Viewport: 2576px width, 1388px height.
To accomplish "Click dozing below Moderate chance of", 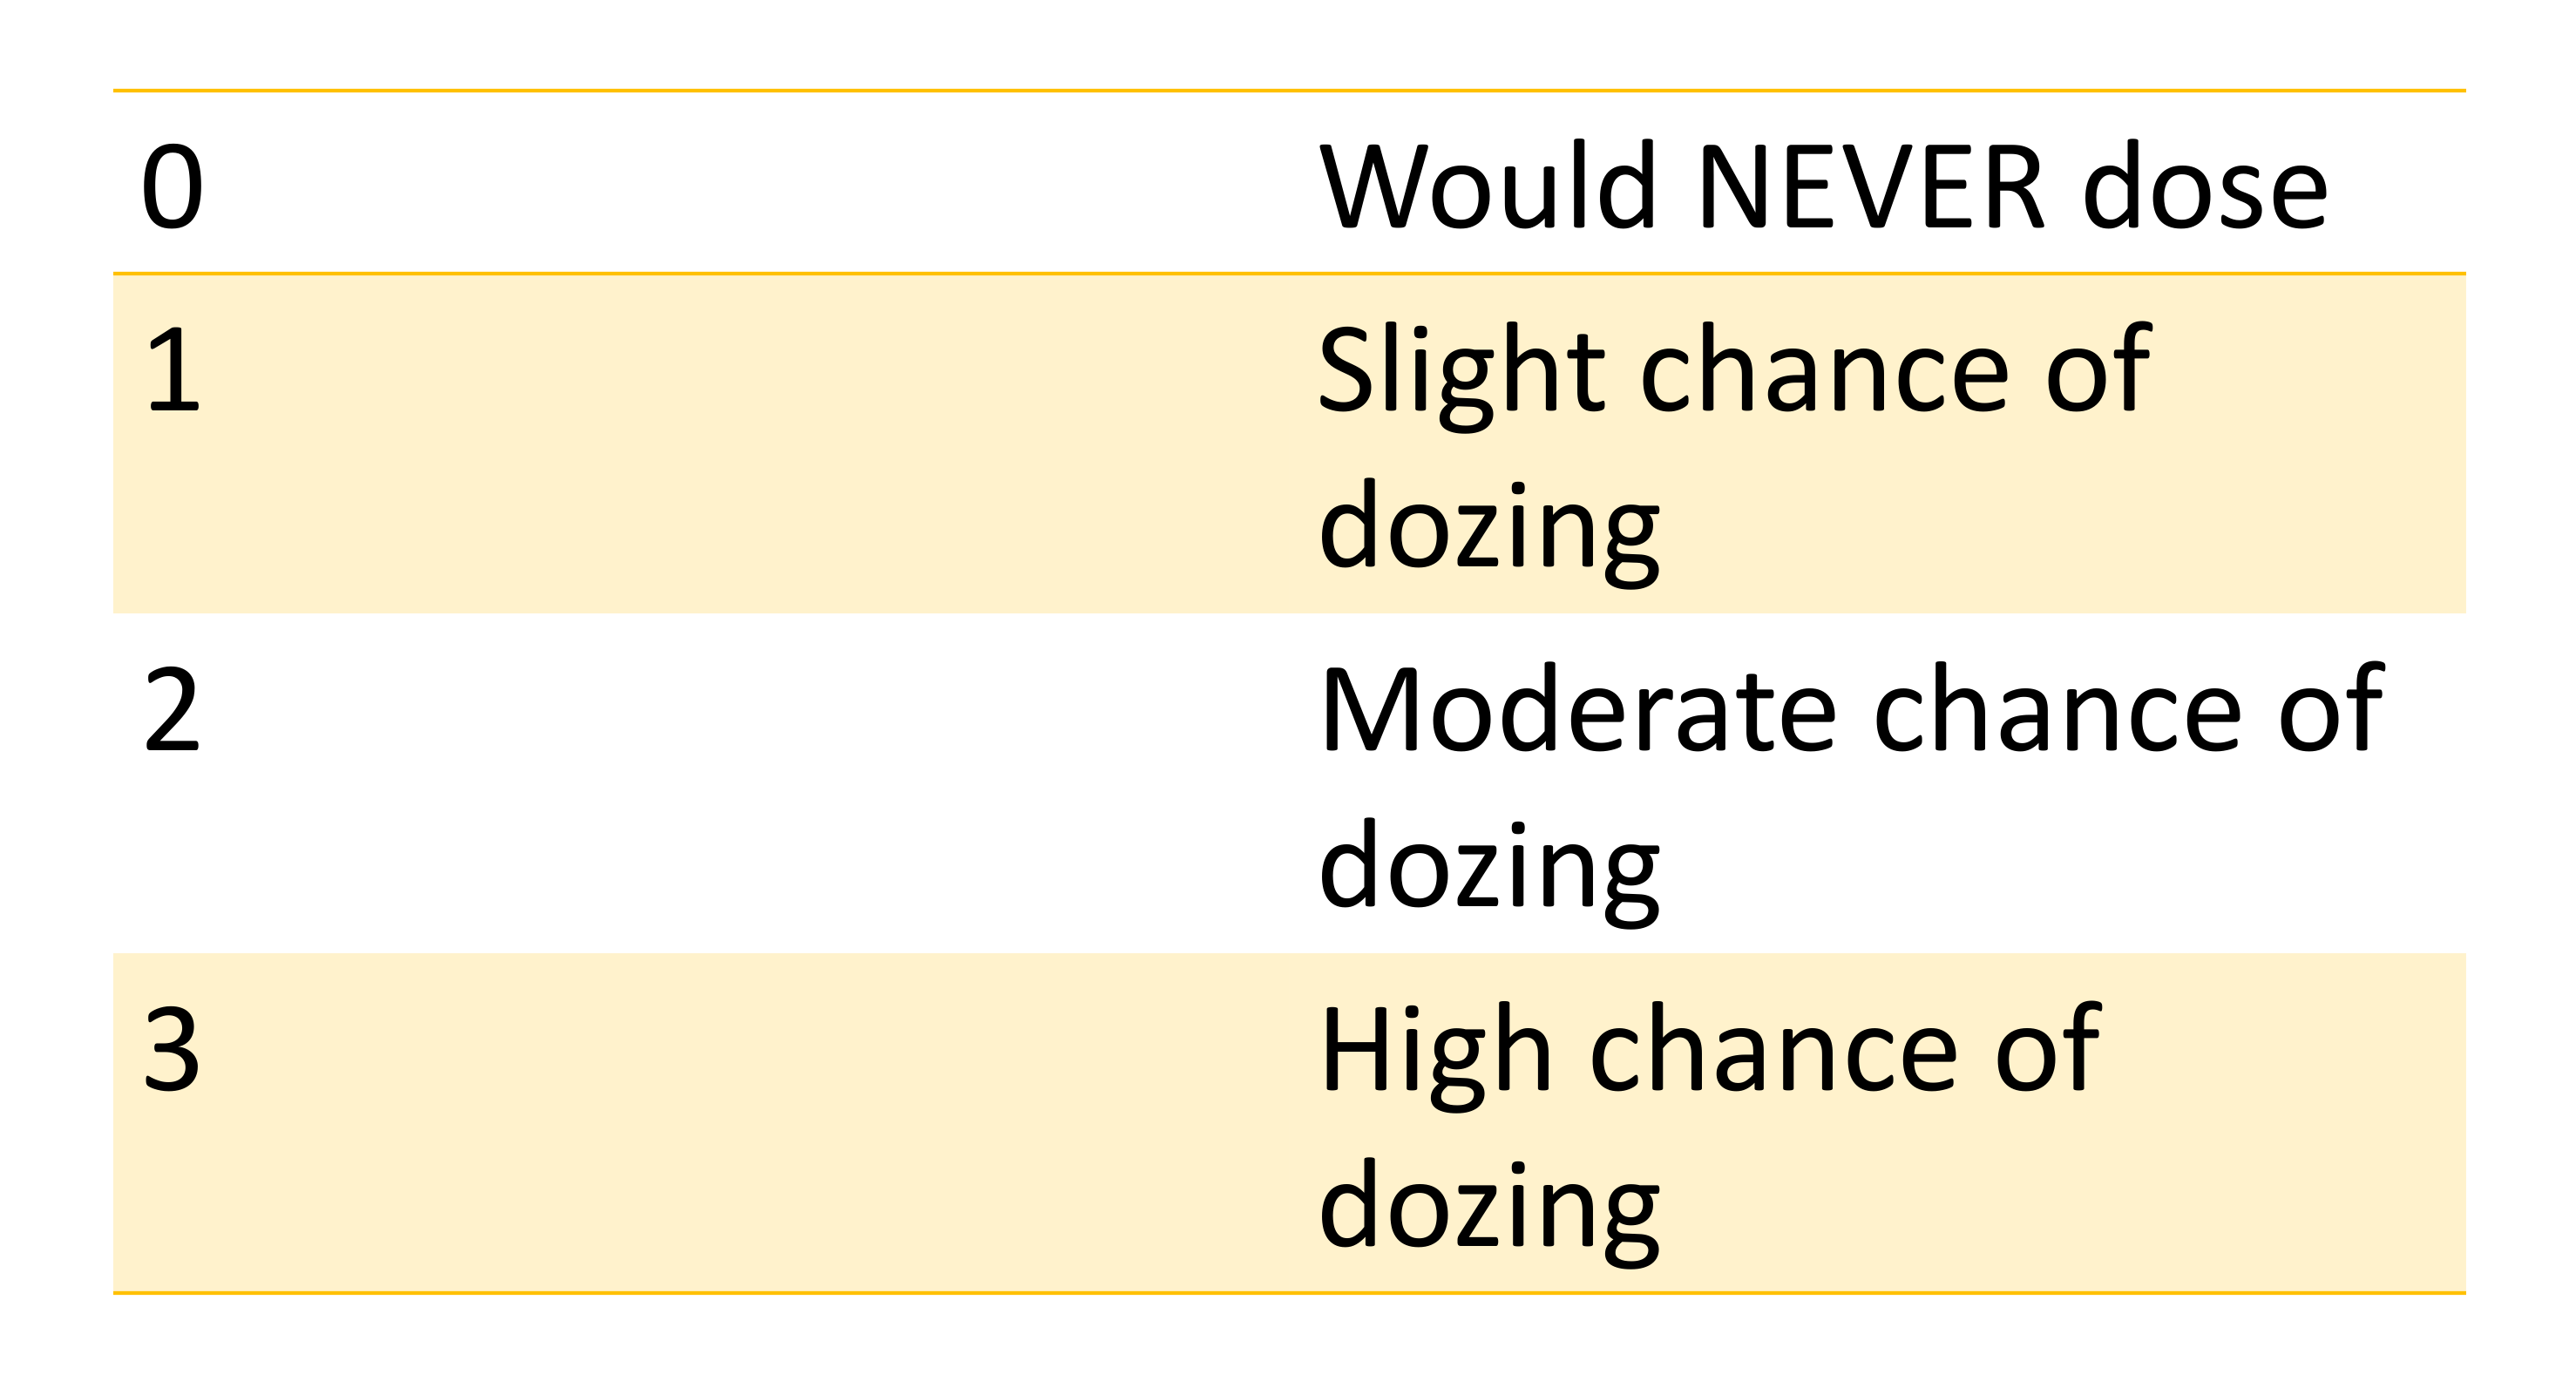I will [1489, 872].
